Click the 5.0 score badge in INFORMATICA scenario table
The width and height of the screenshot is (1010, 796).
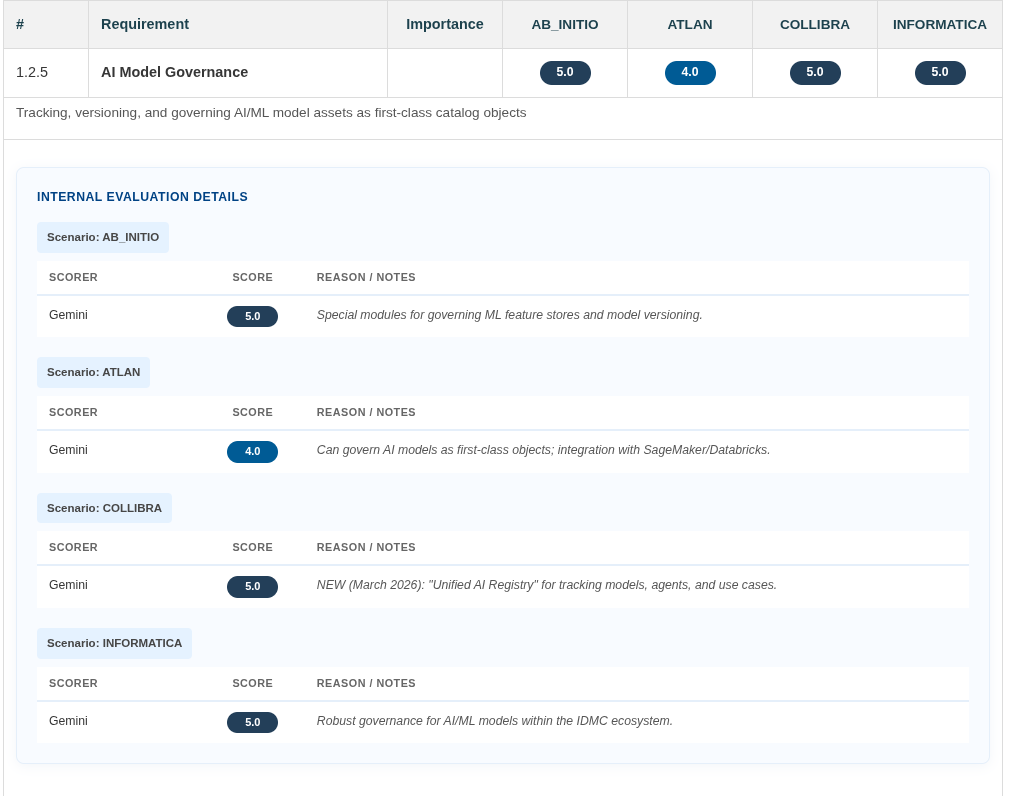pos(252,722)
